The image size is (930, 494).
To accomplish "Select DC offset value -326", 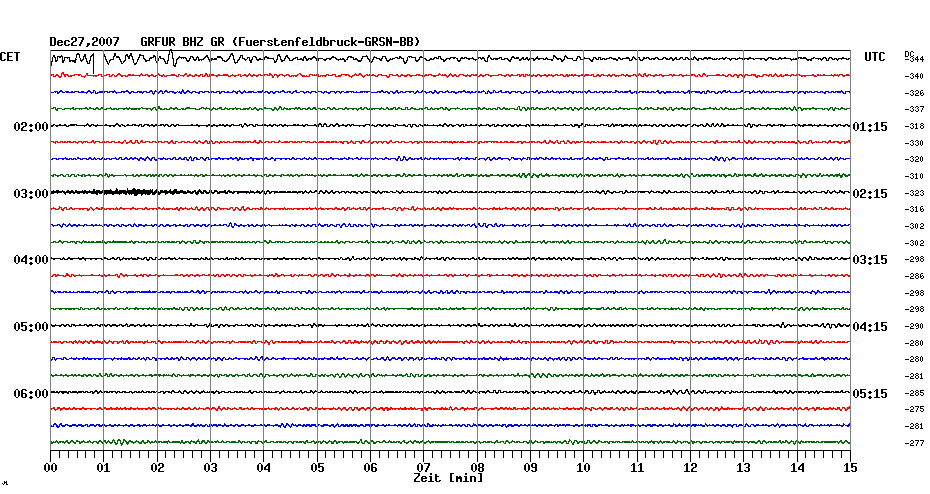I will 915,93.
